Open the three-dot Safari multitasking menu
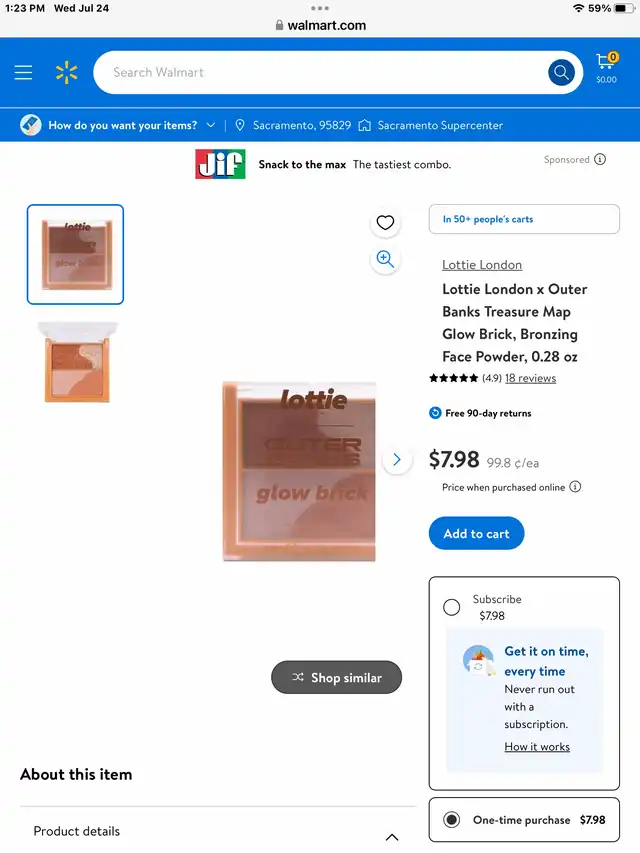The width and height of the screenshot is (640, 853). coord(320,8)
